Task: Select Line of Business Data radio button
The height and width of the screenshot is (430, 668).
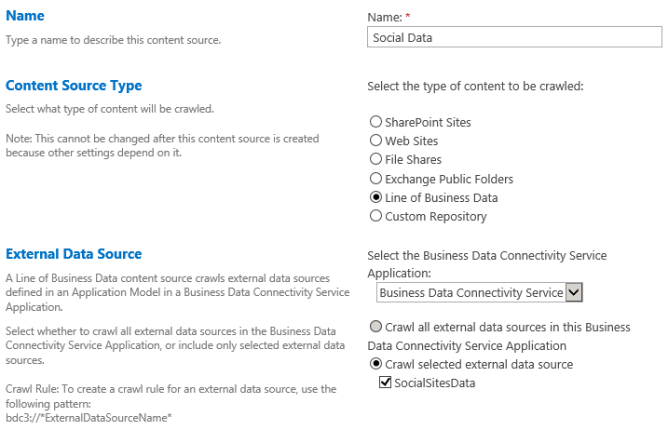Action: click(376, 197)
